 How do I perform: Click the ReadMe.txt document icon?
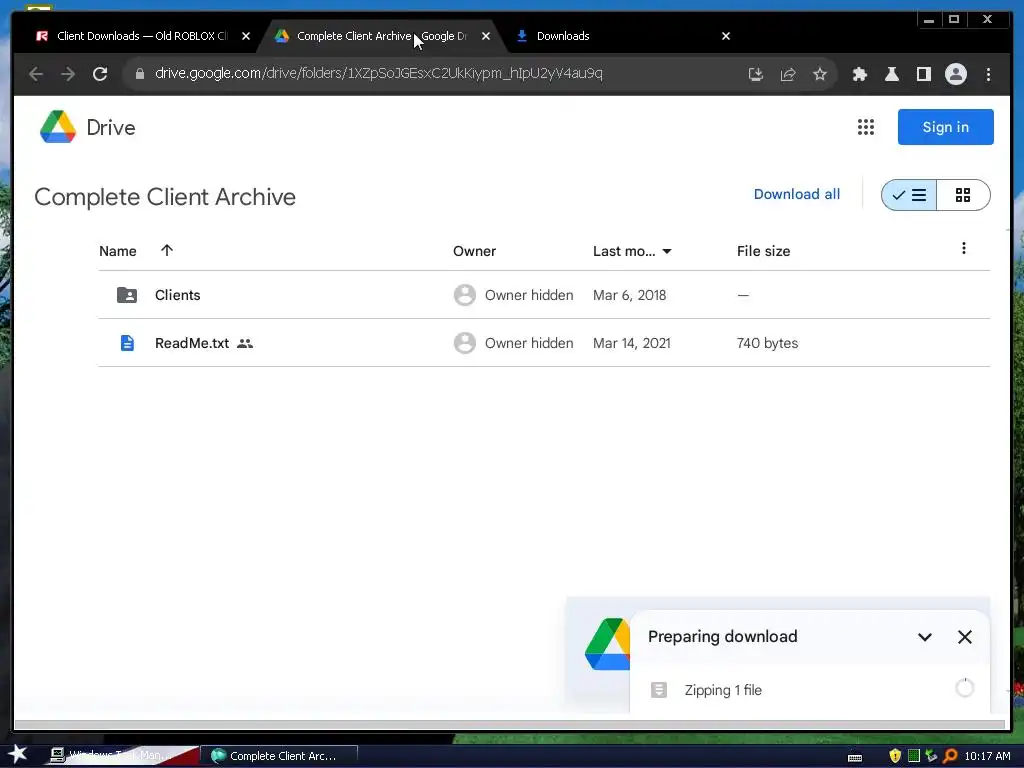tap(127, 343)
